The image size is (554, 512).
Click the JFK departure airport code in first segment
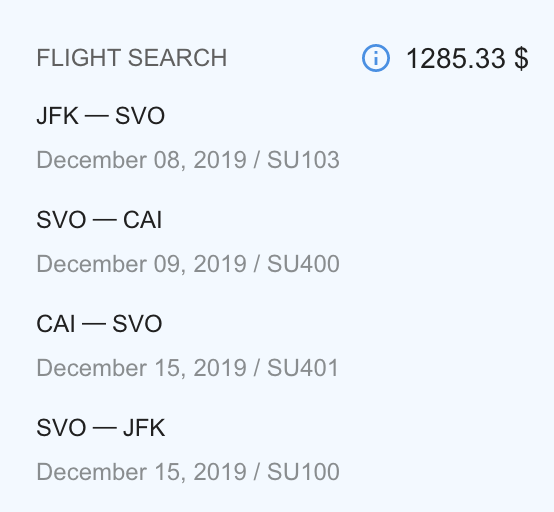coord(58,116)
